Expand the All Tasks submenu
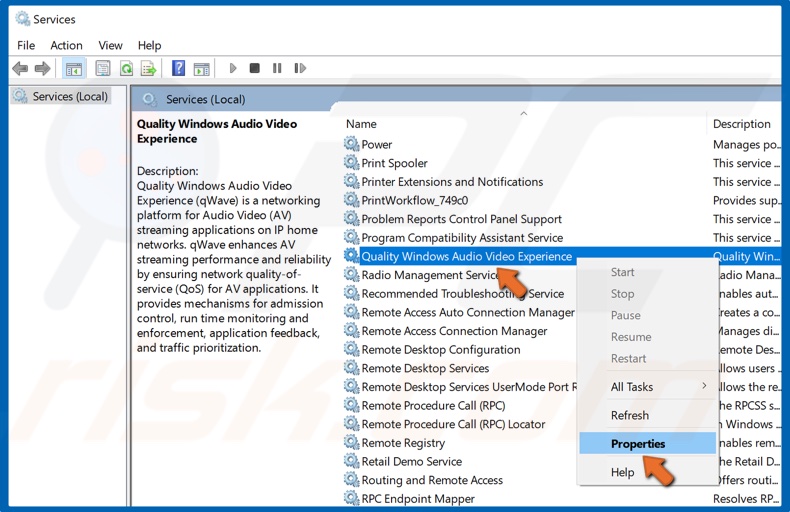The image size is (790, 512). [632, 387]
